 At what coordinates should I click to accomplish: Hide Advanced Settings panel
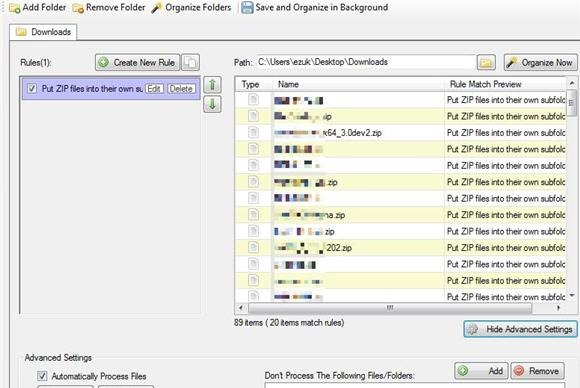click(x=520, y=329)
